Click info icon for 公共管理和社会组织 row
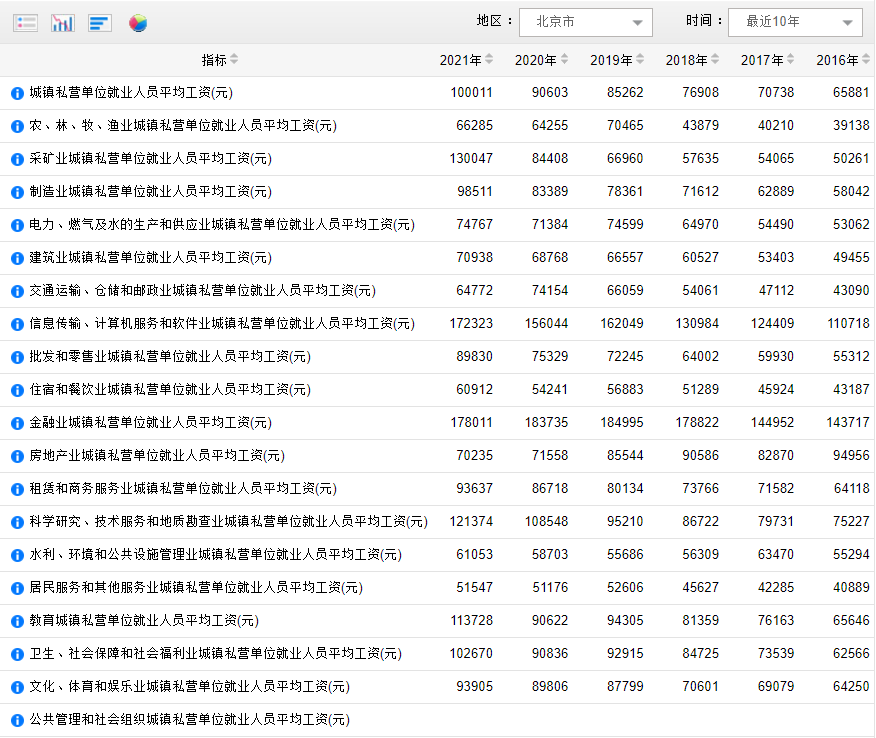The height and width of the screenshot is (738, 876). coord(17,720)
